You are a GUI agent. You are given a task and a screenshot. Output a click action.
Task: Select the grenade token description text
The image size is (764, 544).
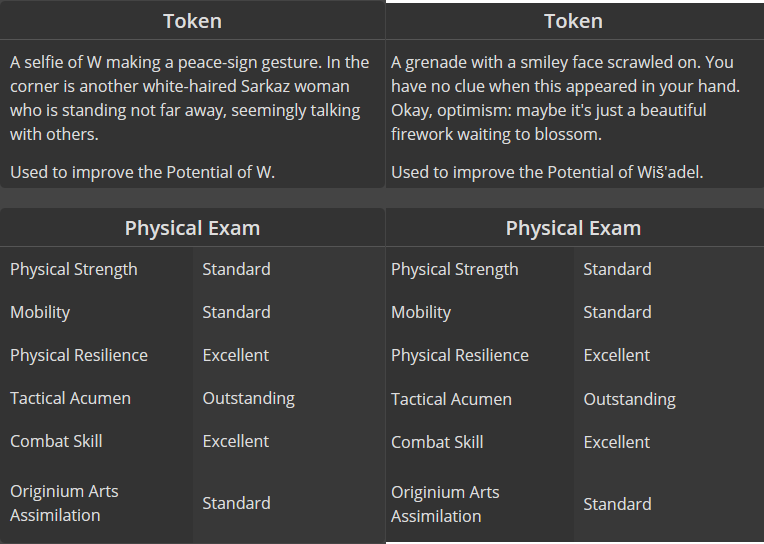(565, 98)
